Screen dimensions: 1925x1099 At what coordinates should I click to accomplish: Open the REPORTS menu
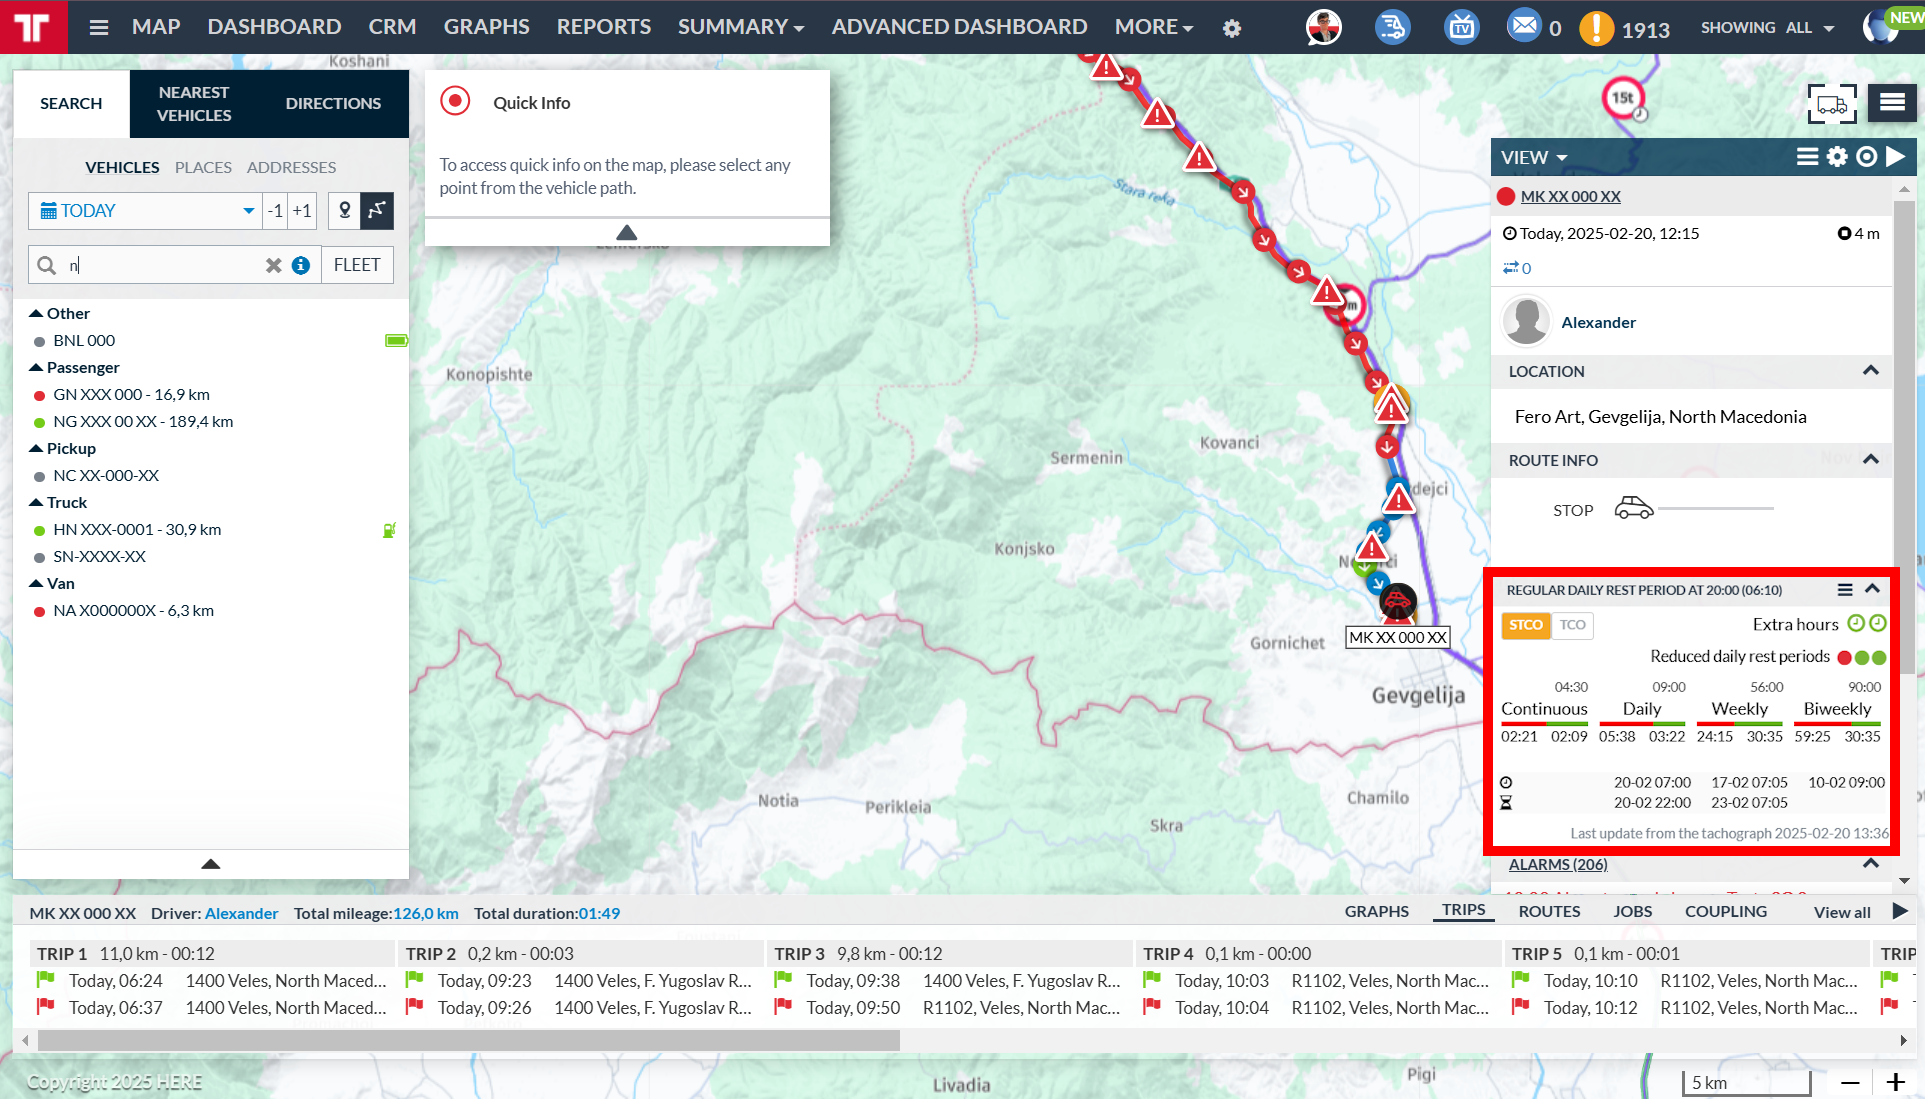(x=603, y=27)
